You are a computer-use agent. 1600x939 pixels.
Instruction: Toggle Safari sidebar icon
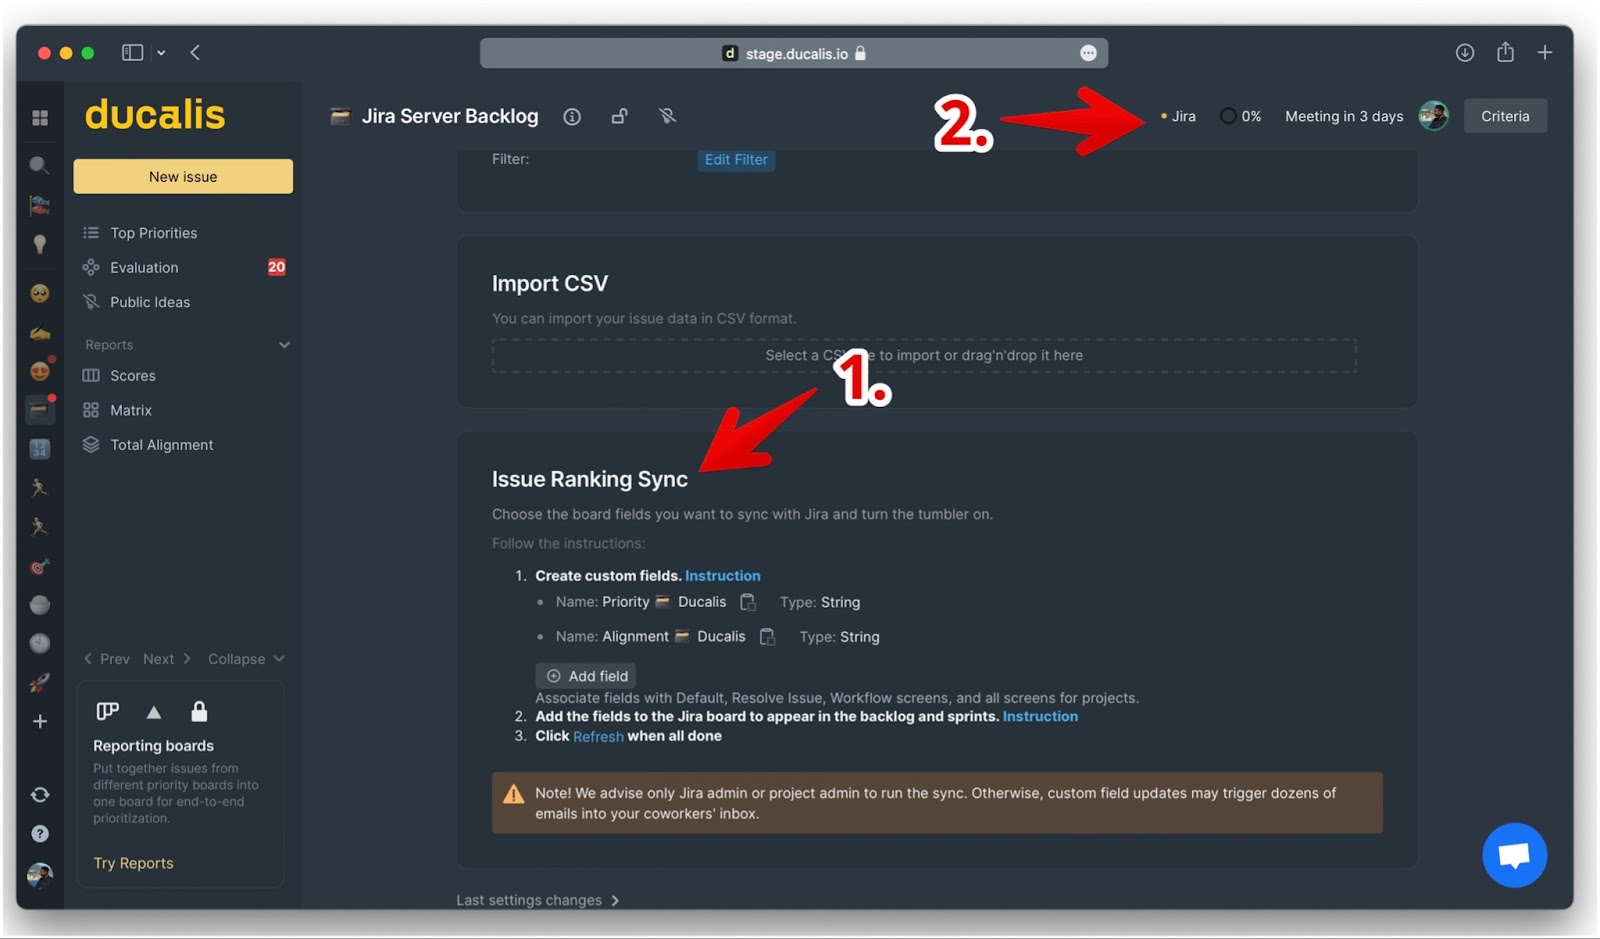(x=132, y=52)
